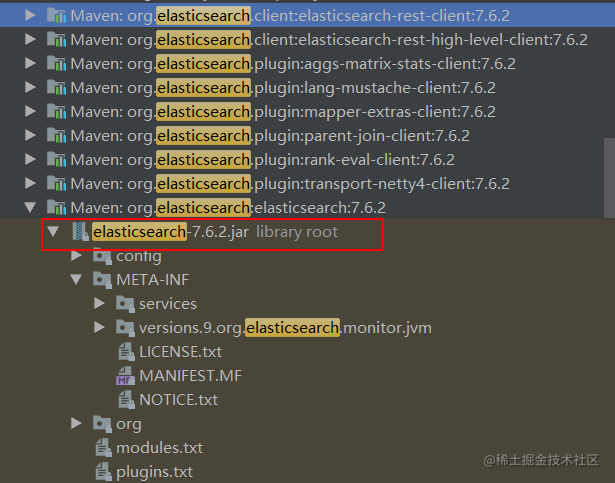Viewport: 615px width, 483px height.
Task: Open the NOTICE.txt file
Action: 178,400
